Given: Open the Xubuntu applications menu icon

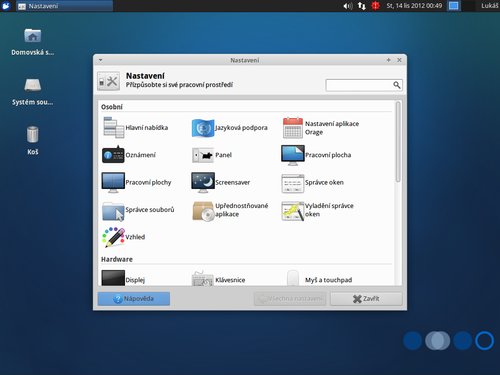Looking at the screenshot, I should point(6,6).
